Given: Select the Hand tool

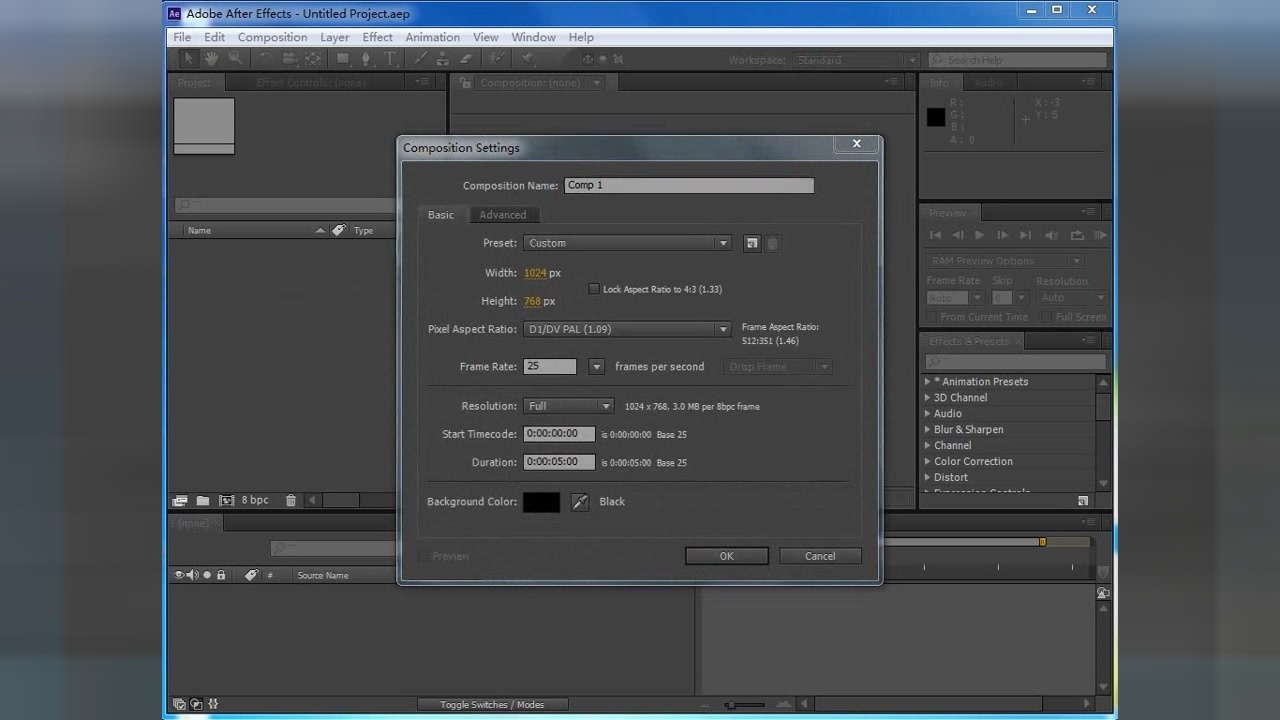Looking at the screenshot, I should [x=211, y=59].
